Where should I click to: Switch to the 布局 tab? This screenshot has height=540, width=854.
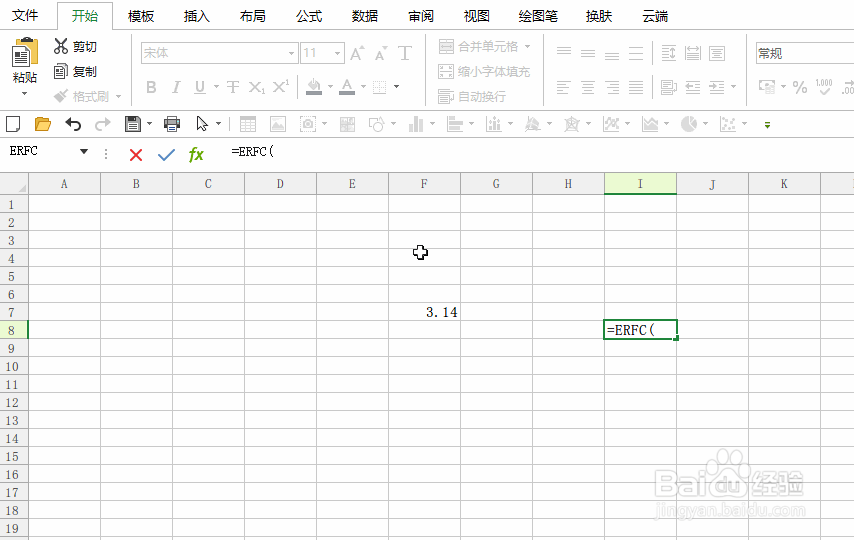click(x=253, y=16)
